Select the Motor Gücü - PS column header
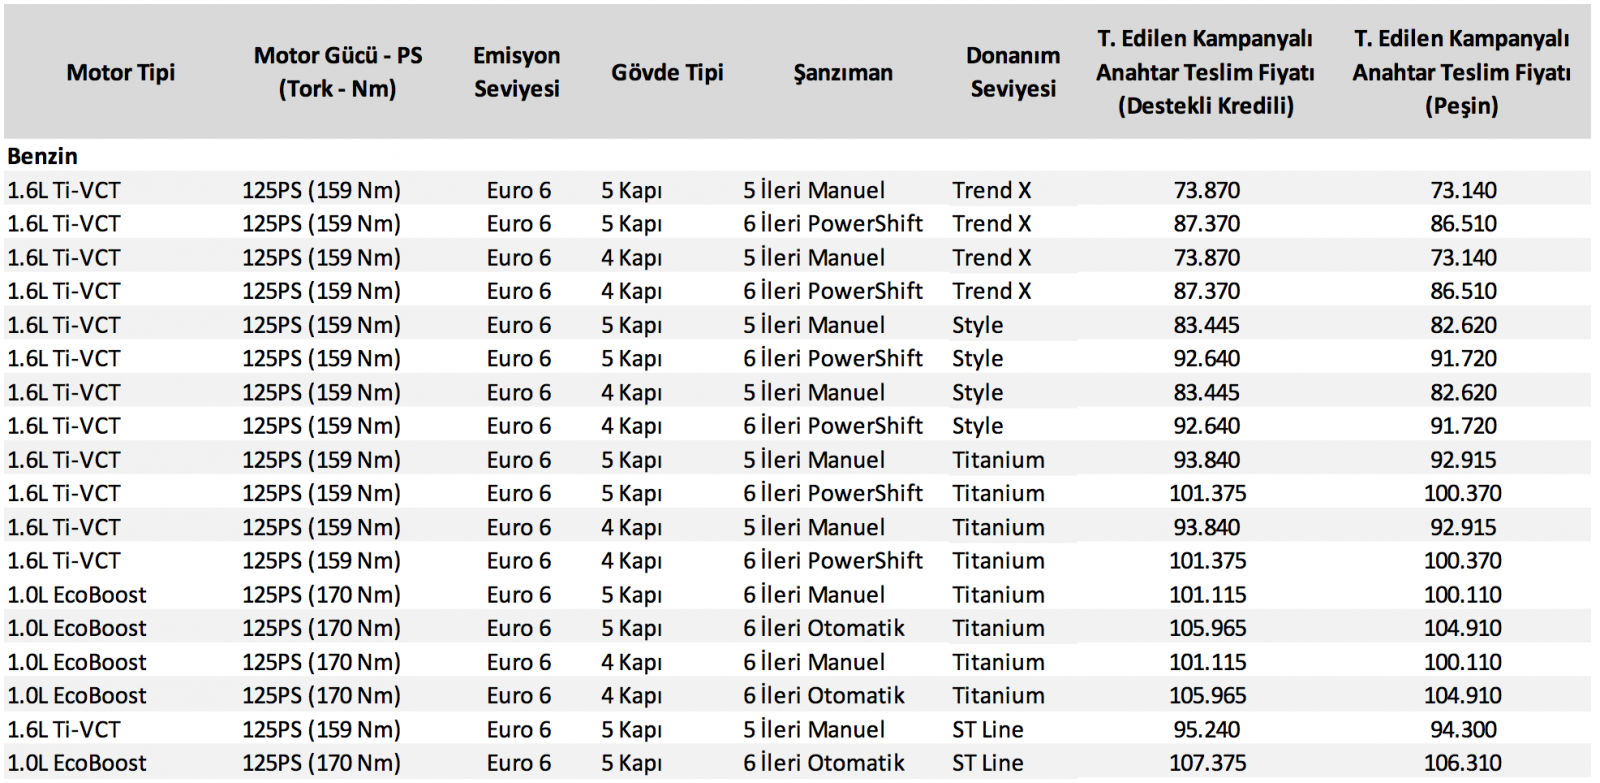The height and width of the screenshot is (783, 1600). [338, 72]
